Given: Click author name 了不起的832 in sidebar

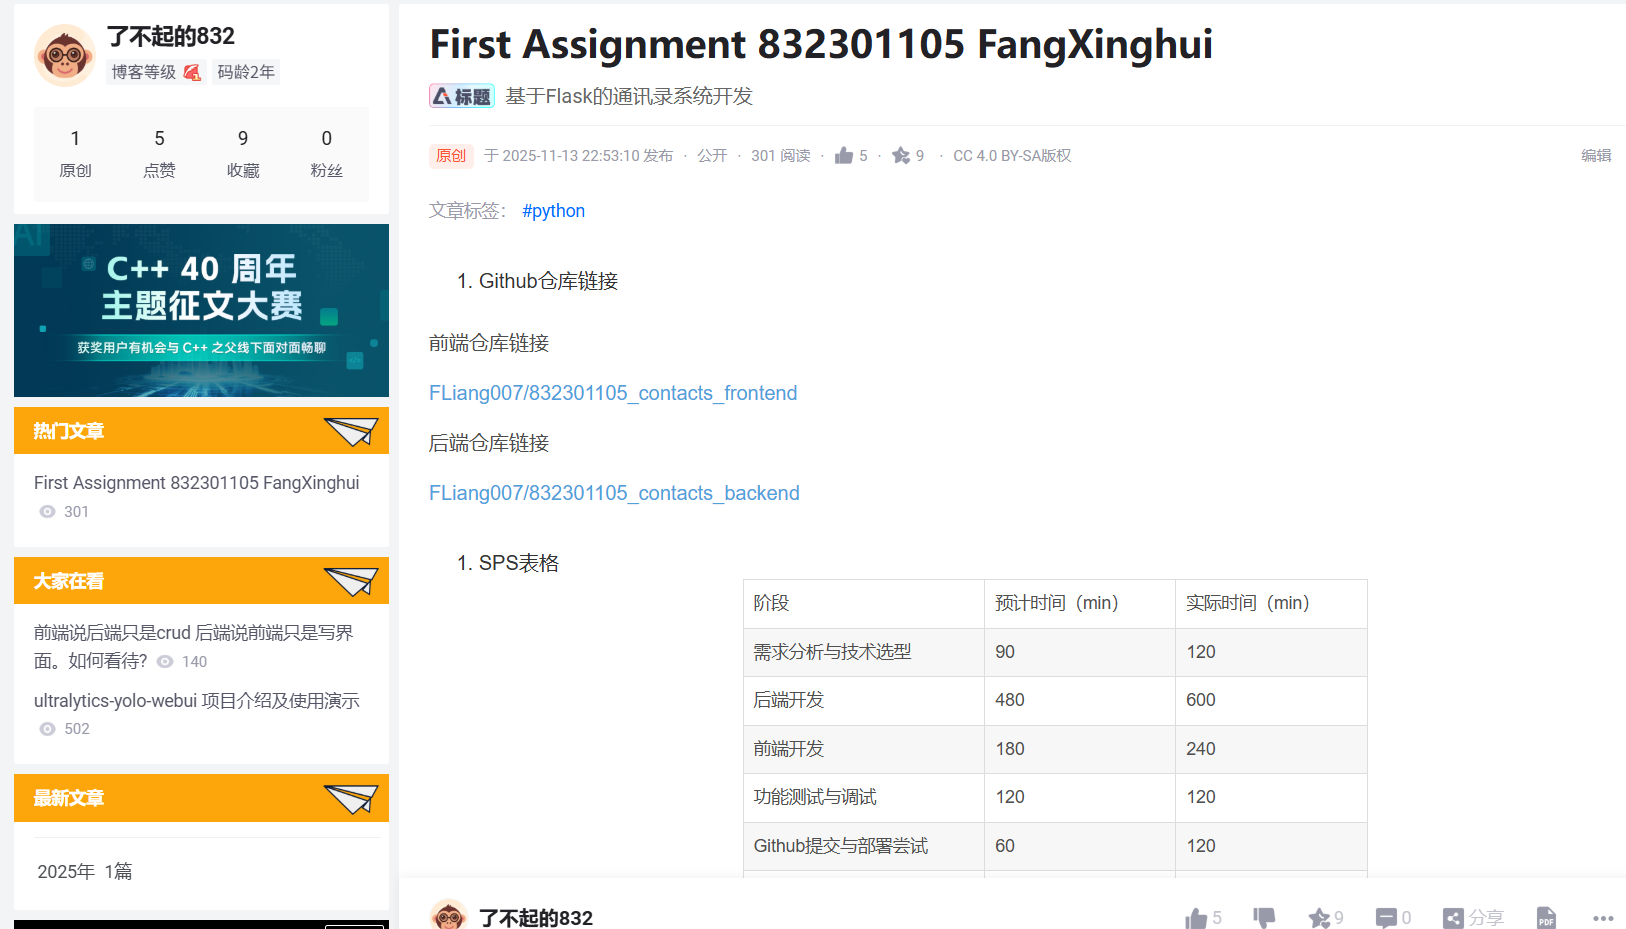Looking at the screenshot, I should 171,36.
